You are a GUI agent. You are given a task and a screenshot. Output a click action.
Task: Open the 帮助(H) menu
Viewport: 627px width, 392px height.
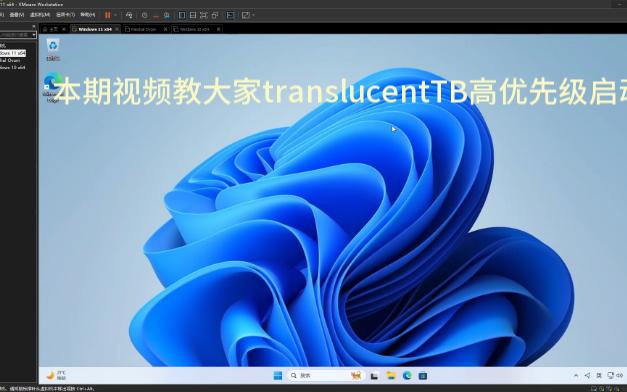coord(88,15)
